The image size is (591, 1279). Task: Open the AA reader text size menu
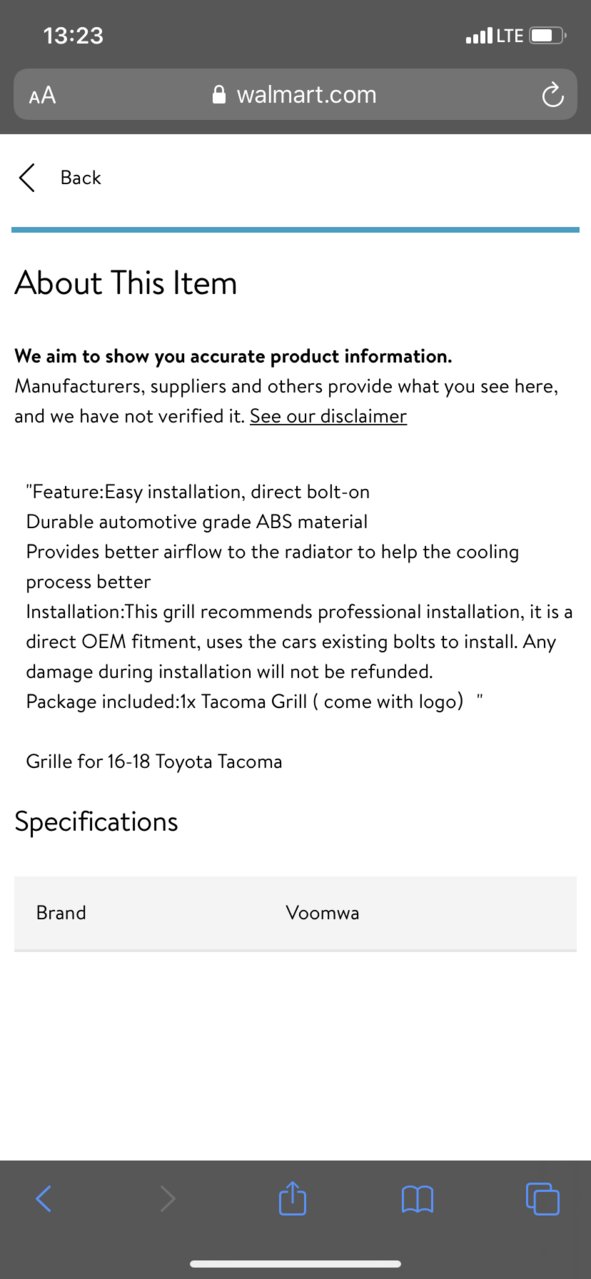(42, 96)
